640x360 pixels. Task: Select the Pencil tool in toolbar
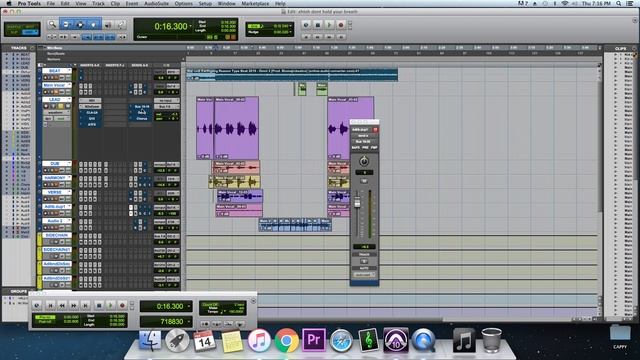tap(121, 25)
